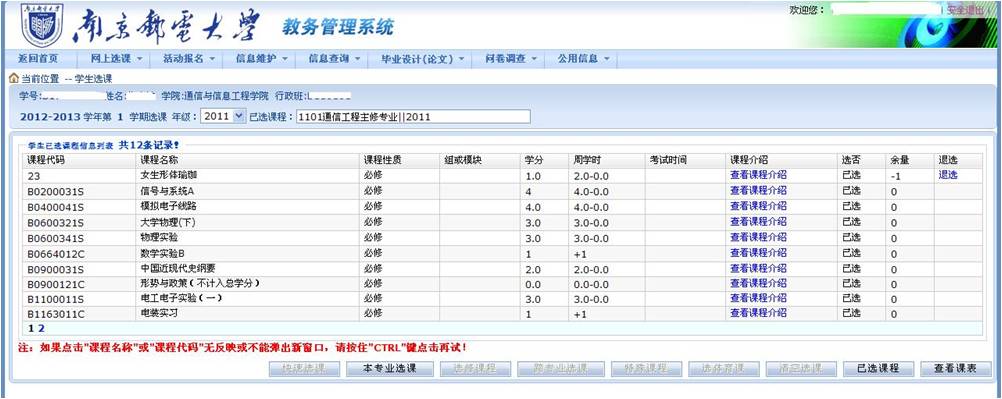Open the 网上选课 menu
Viewport: 1002px width, 399px height.
coord(116,58)
